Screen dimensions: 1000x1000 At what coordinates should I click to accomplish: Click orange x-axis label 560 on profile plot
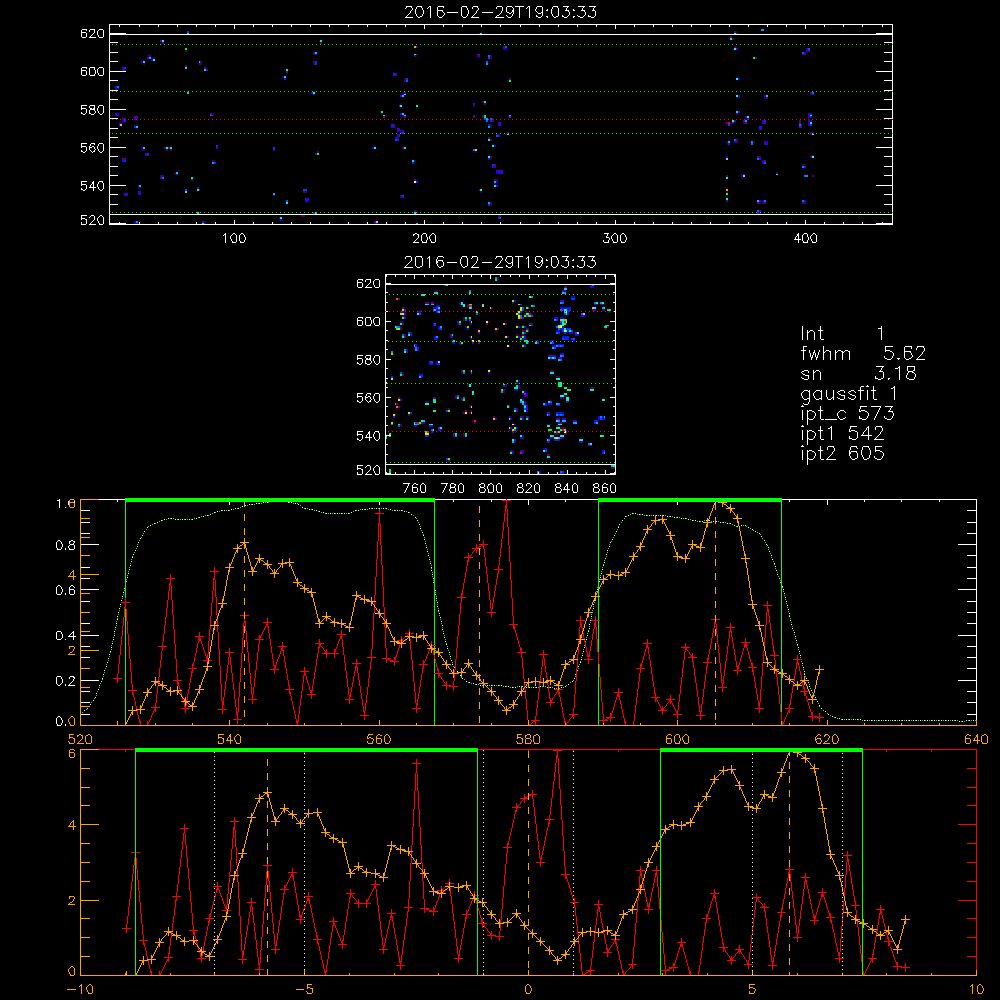[379, 740]
